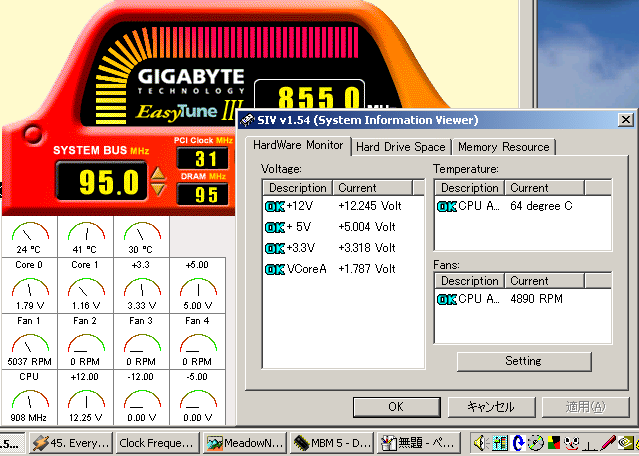639x456 pixels.
Task: Close the SIV window
Action: (626, 120)
